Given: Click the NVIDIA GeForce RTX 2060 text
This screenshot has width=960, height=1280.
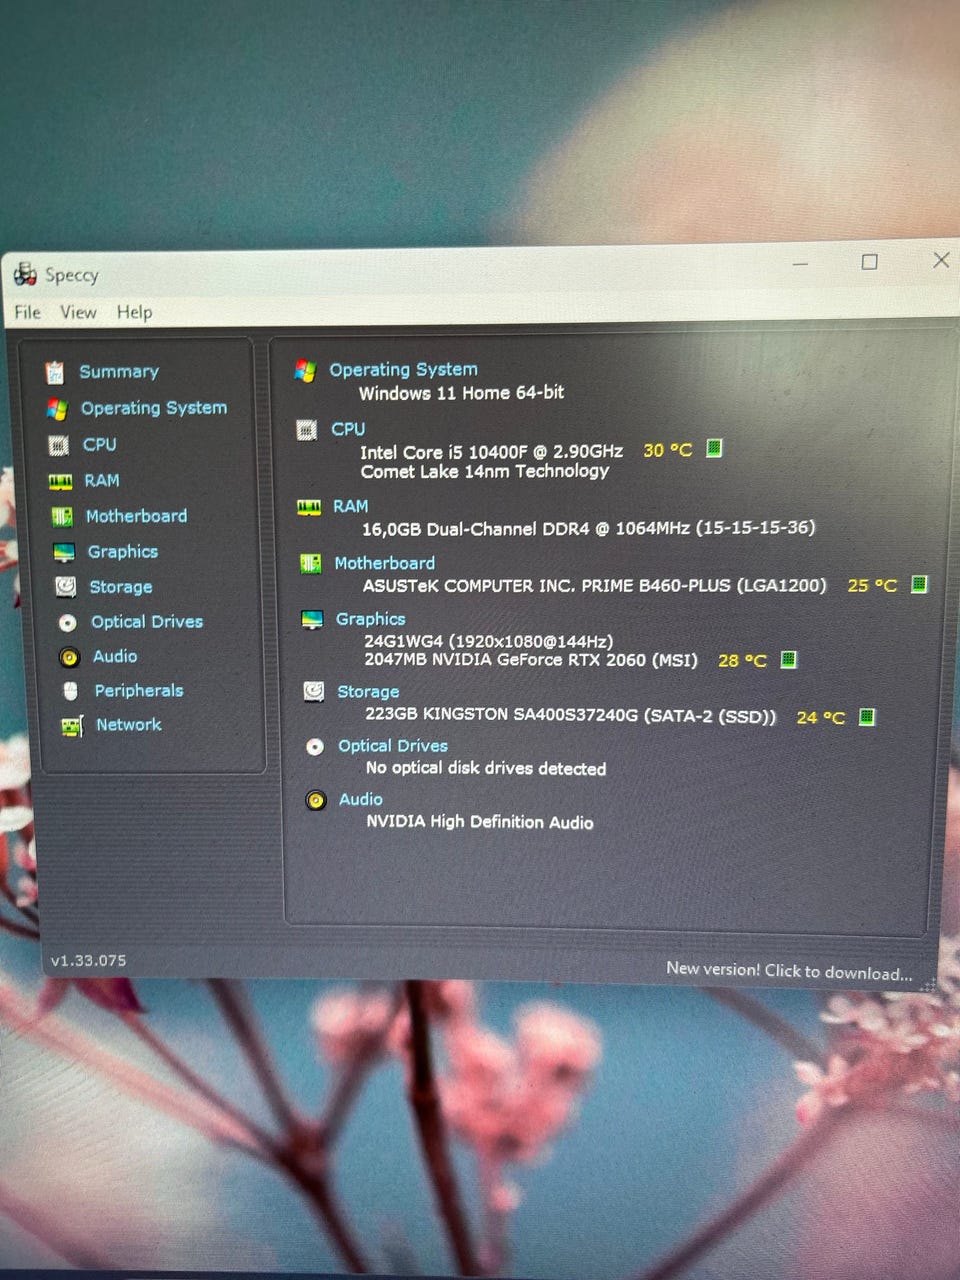Looking at the screenshot, I should [531, 660].
